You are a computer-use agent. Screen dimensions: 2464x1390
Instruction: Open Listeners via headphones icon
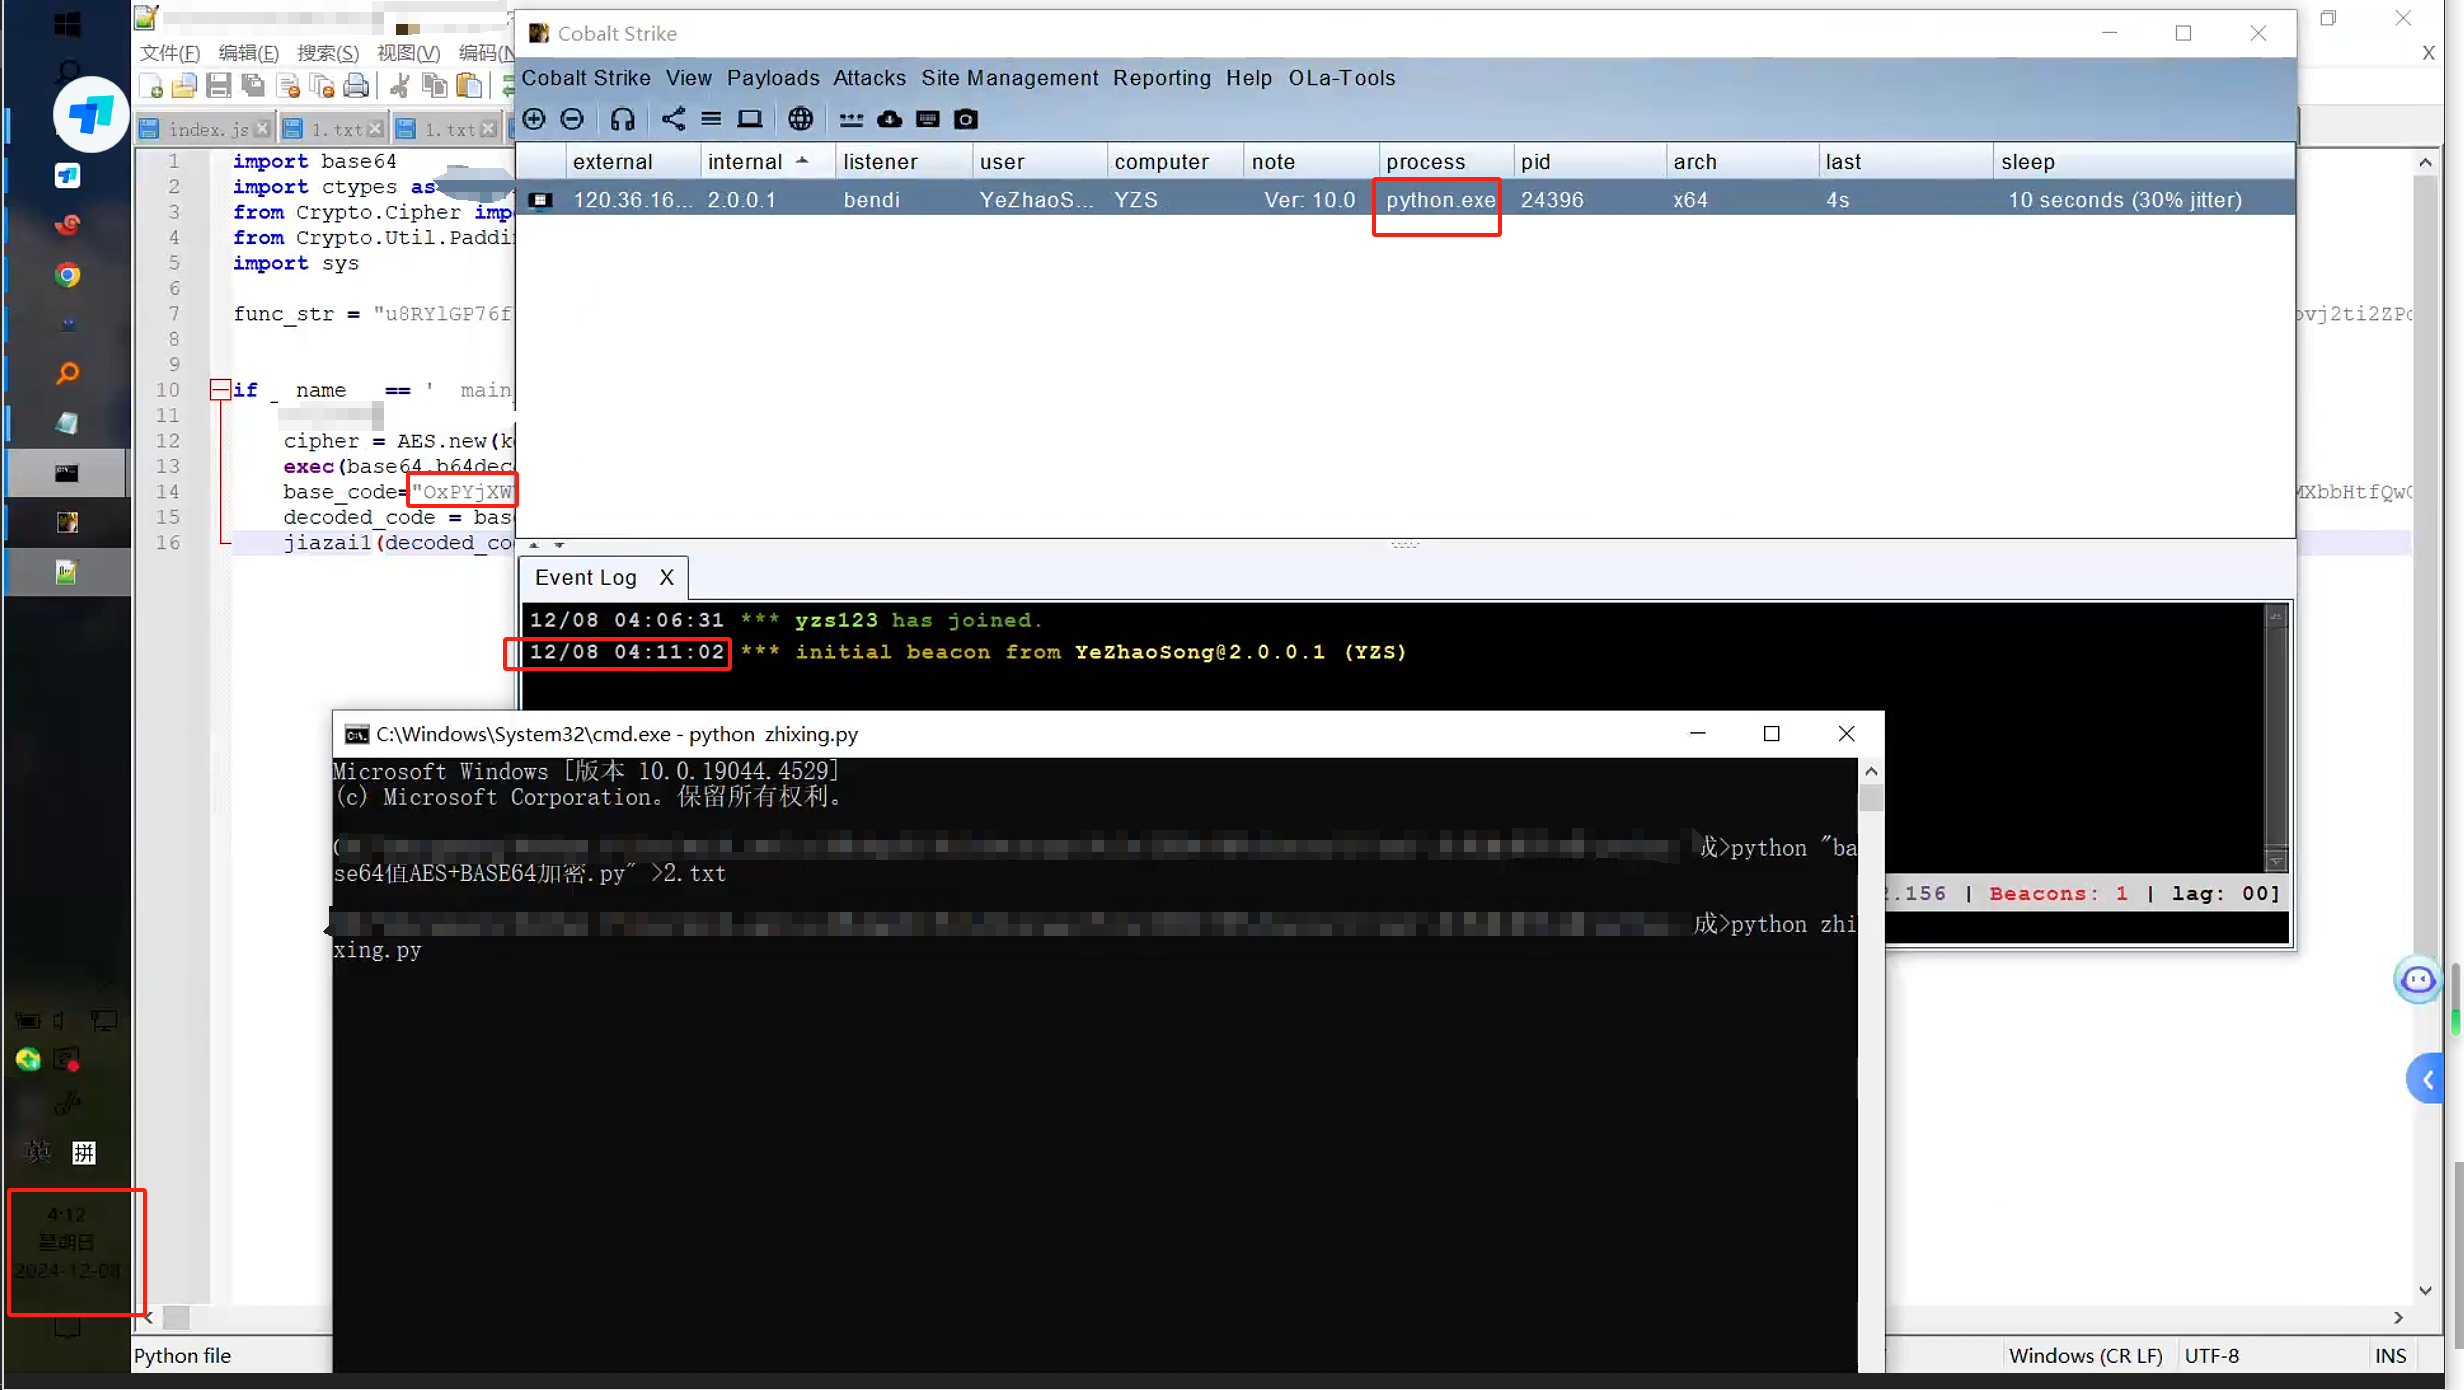click(622, 119)
